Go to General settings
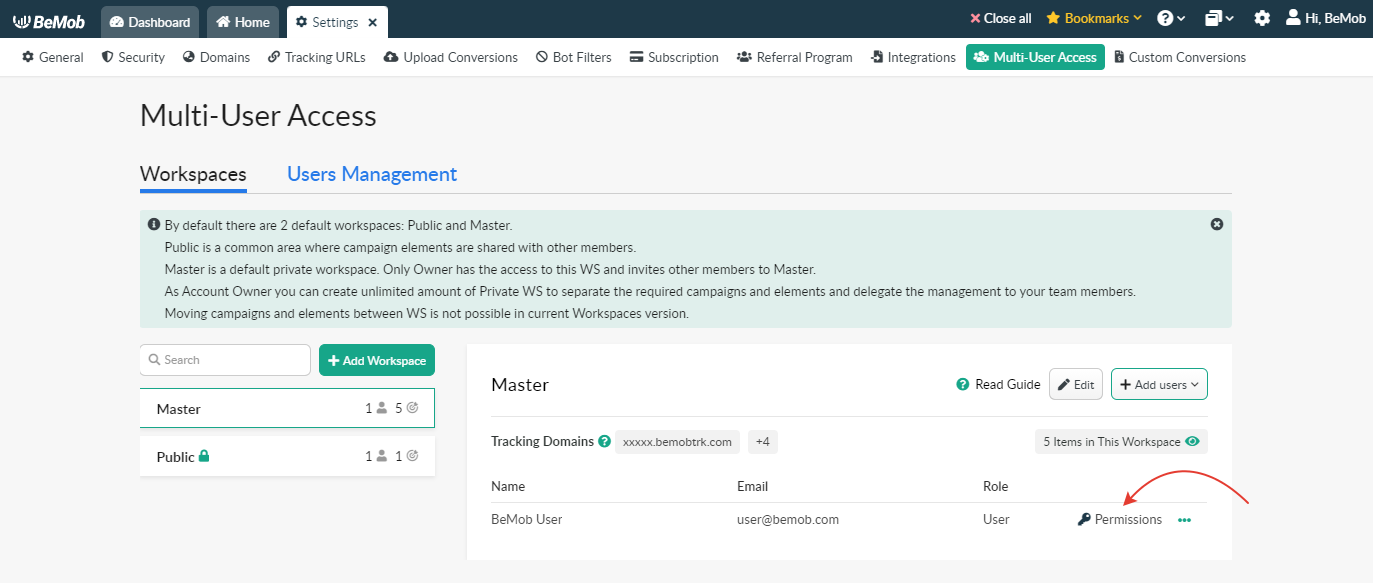Screen dimensions: 1373x583 coord(53,57)
